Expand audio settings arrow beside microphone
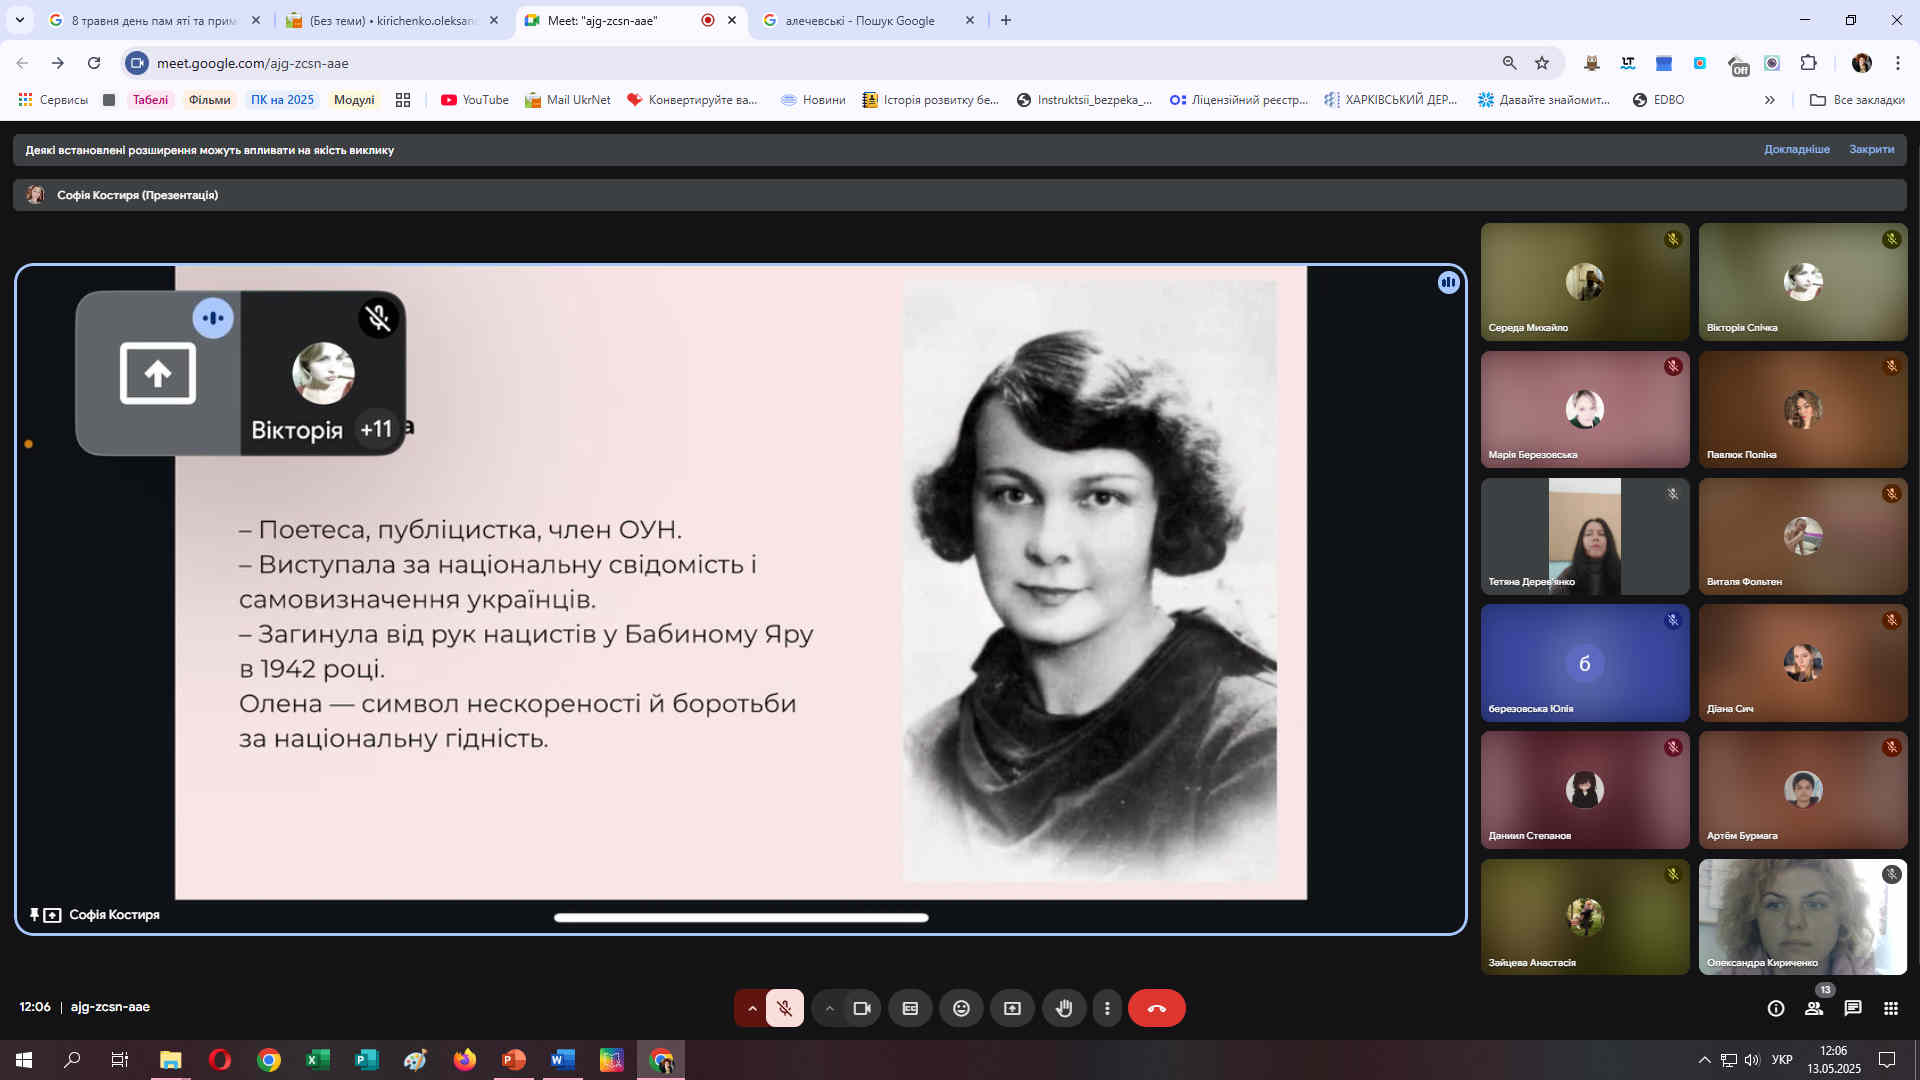The image size is (1920, 1080). pyautogui.click(x=752, y=1008)
